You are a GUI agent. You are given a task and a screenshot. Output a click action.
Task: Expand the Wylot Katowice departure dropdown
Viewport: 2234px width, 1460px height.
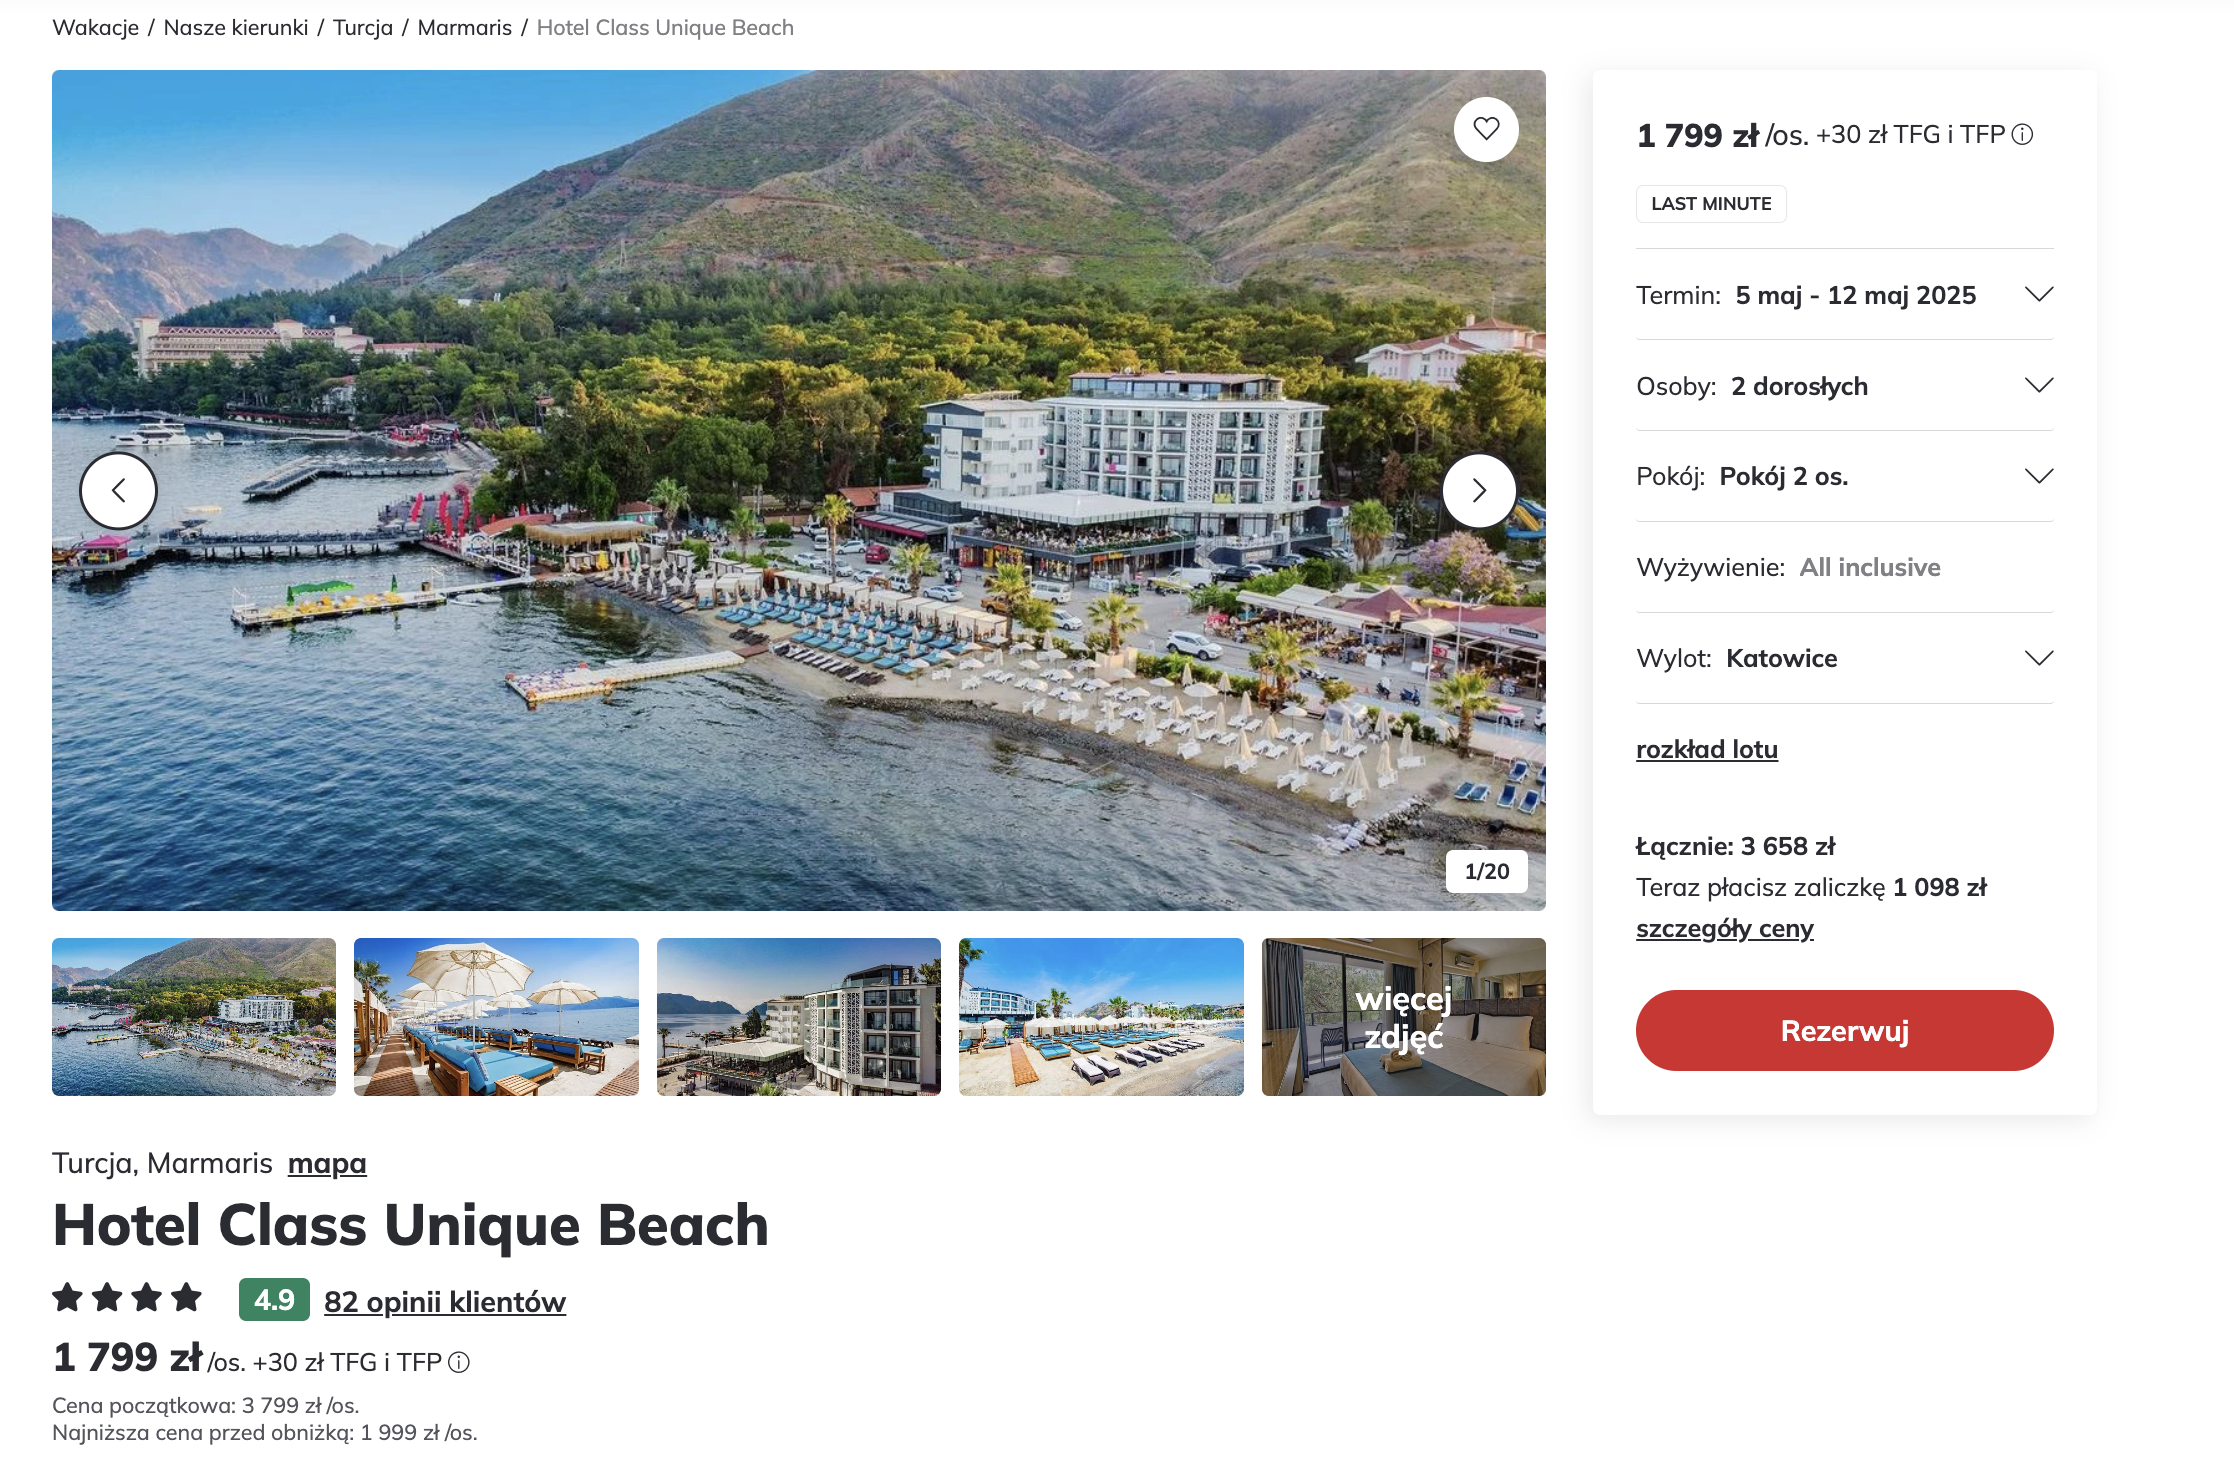[1844, 659]
